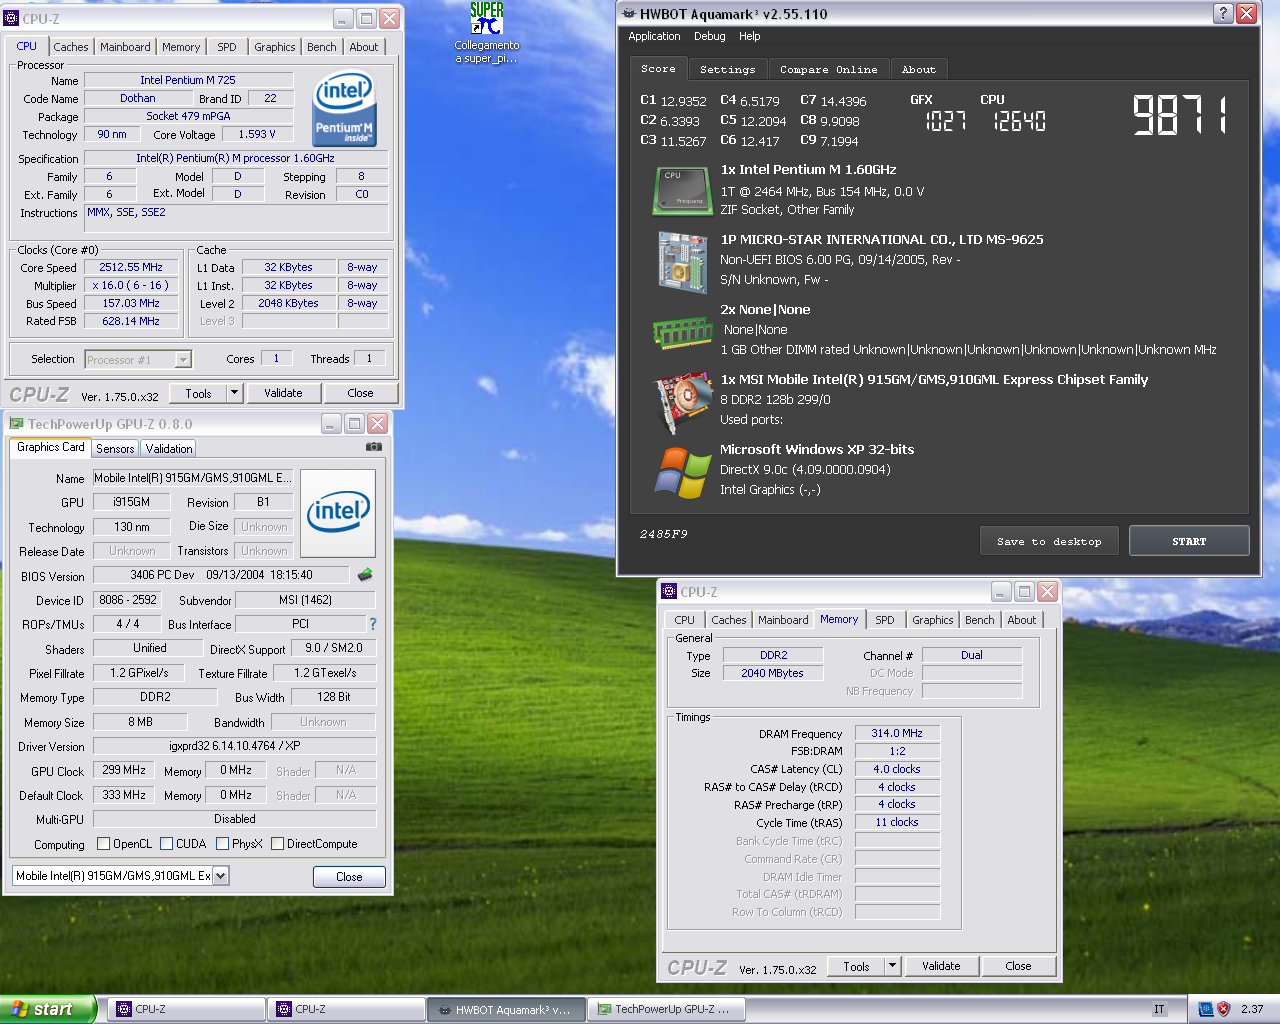
Task: Switch to Caches tab in top CPU-Z window
Action: tap(71, 47)
